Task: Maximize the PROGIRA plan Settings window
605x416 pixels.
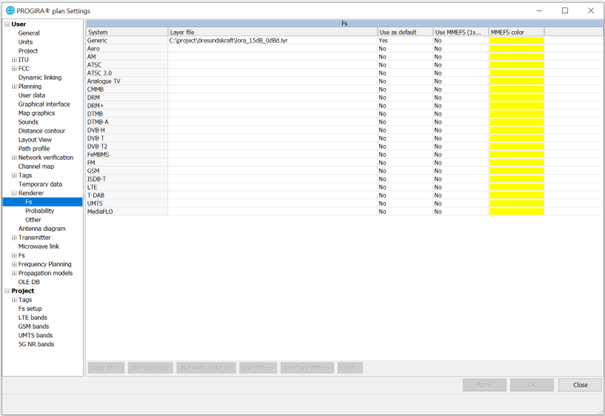Action: [x=565, y=10]
